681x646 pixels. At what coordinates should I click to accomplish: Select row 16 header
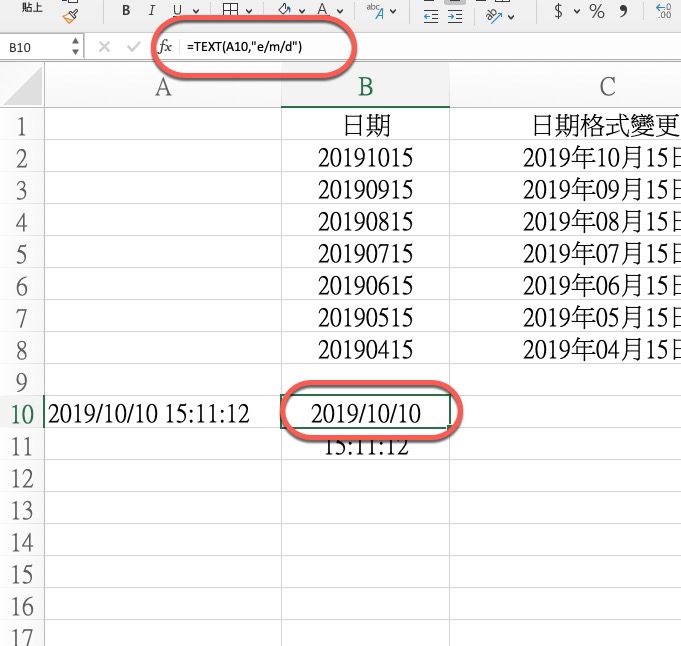point(22,606)
